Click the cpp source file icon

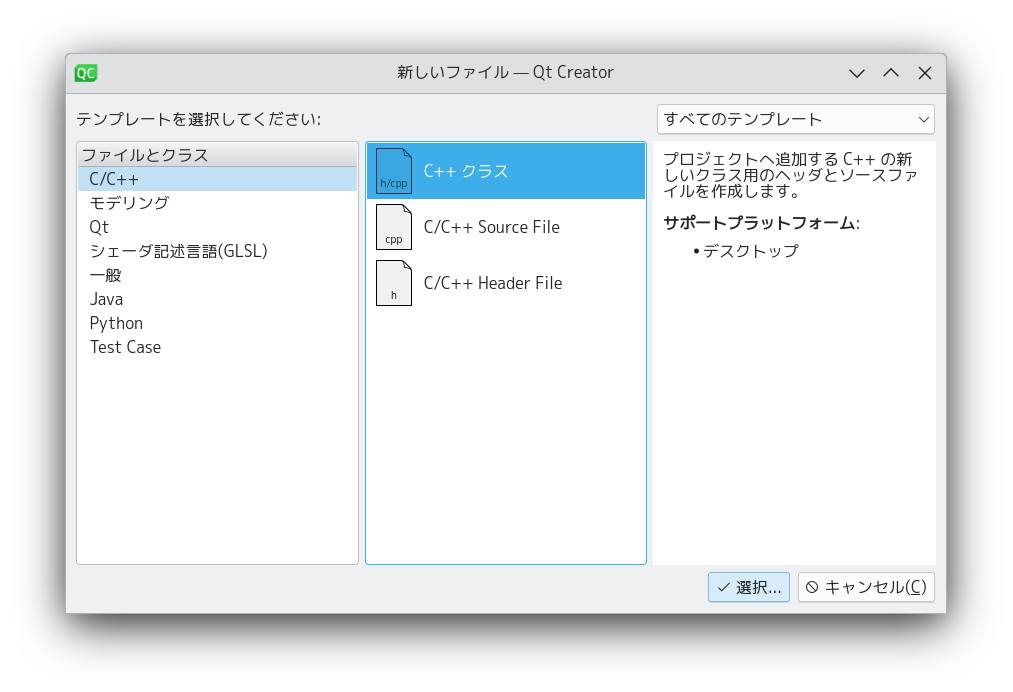tap(393, 227)
